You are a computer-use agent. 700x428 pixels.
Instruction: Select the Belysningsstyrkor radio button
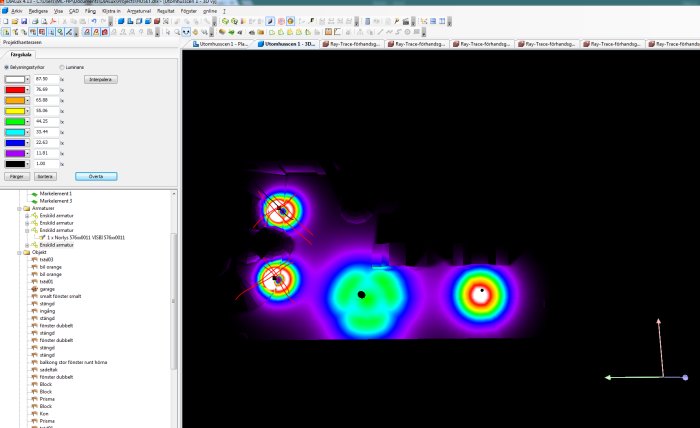point(6,67)
